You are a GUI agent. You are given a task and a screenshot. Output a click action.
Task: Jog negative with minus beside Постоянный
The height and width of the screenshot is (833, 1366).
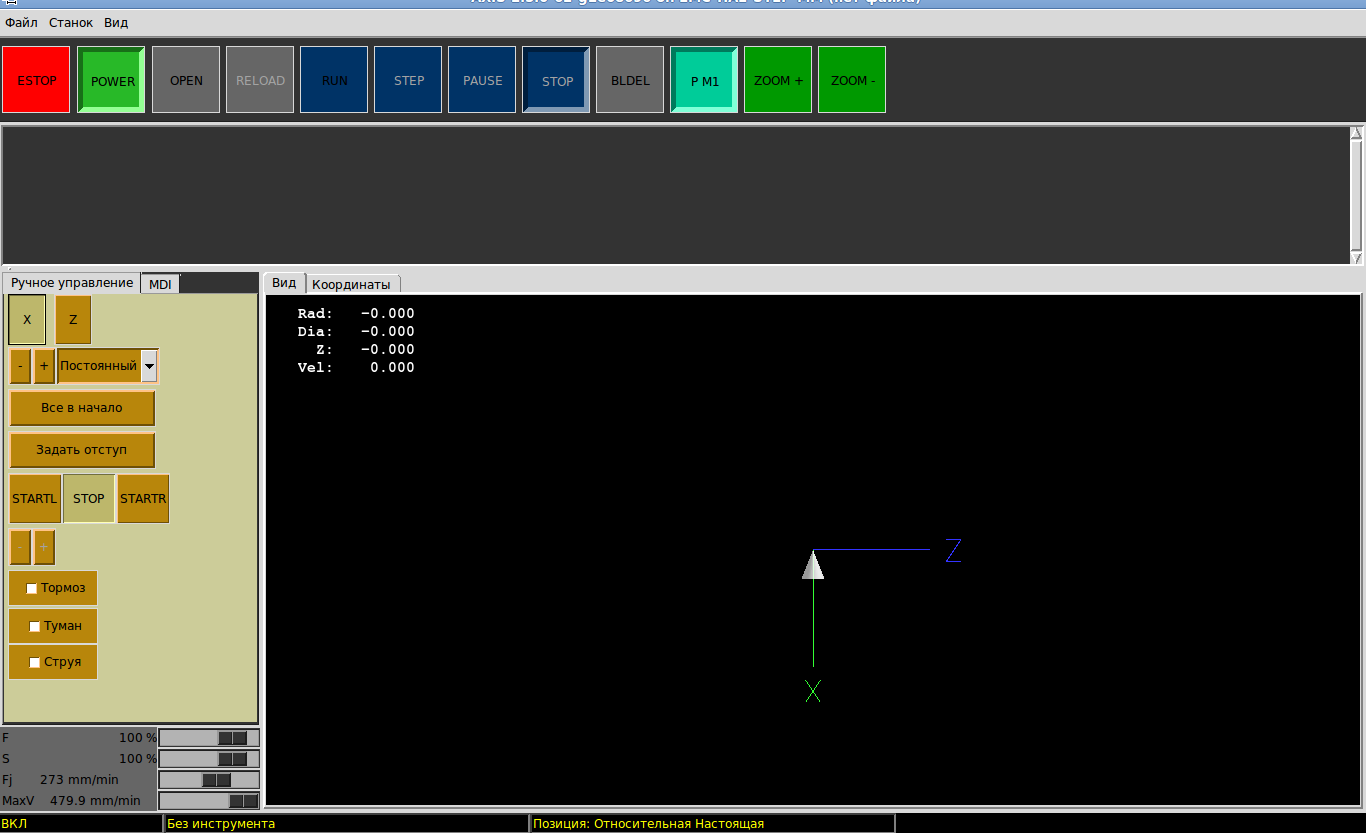click(21, 366)
